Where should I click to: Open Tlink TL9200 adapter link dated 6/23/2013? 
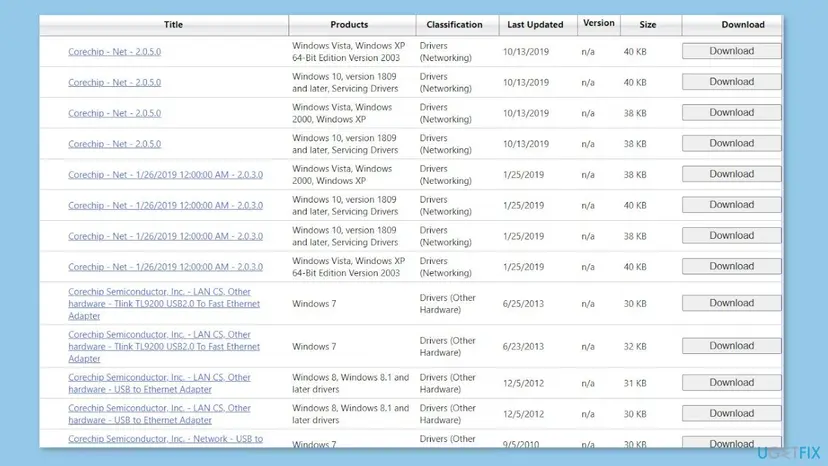tap(164, 346)
